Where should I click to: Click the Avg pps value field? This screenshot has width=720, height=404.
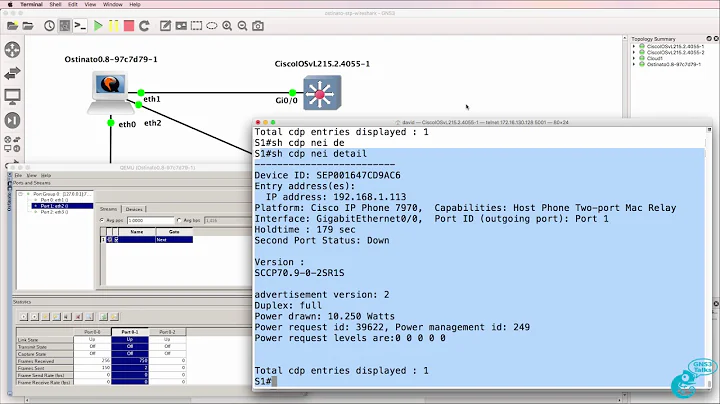(151, 220)
